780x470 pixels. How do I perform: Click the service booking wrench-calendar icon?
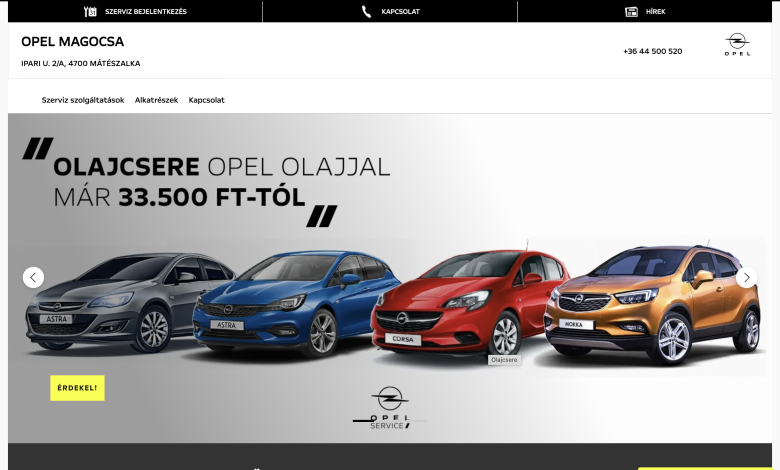[x=90, y=12]
